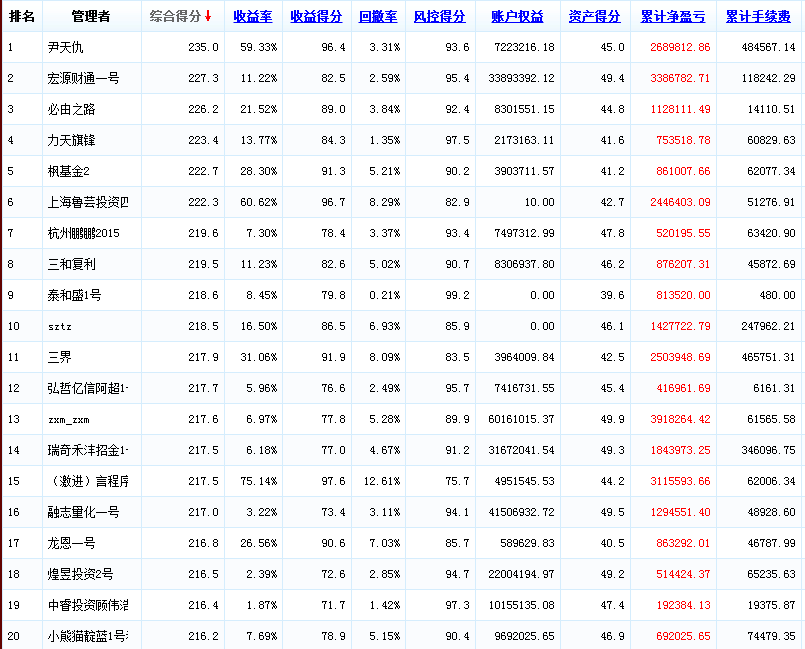Image resolution: width=805 pixels, height=649 pixels.
Task: Select manager 三界
Action: pos(60,357)
